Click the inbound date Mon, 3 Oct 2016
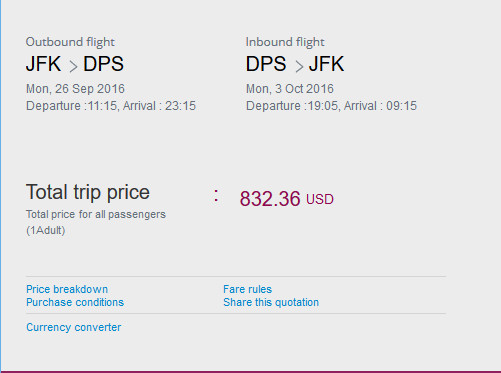This screenshot has height=373, width=501. pos(290,89)
